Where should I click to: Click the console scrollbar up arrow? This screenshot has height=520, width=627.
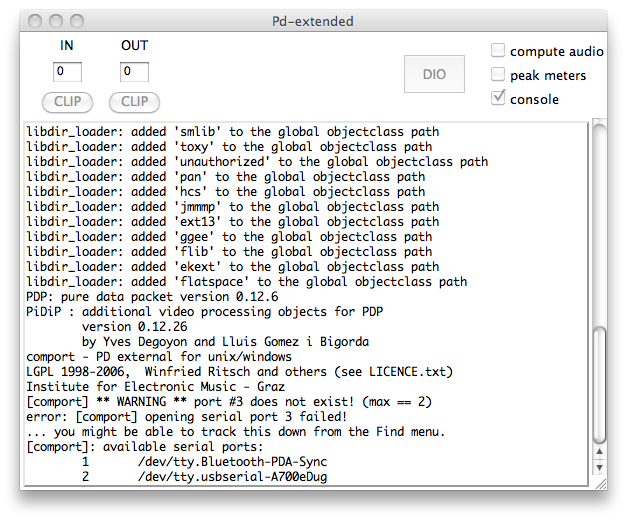(599, 450)
